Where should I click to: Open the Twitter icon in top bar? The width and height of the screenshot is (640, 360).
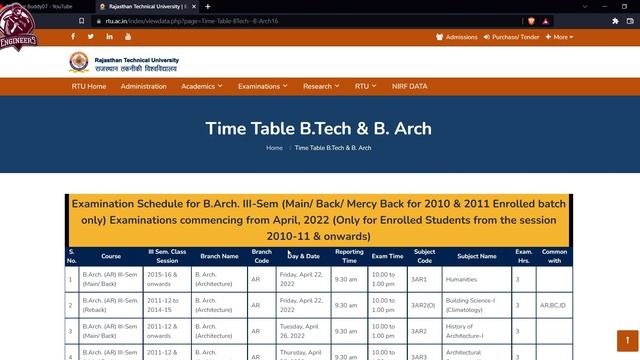click(91, 37)
